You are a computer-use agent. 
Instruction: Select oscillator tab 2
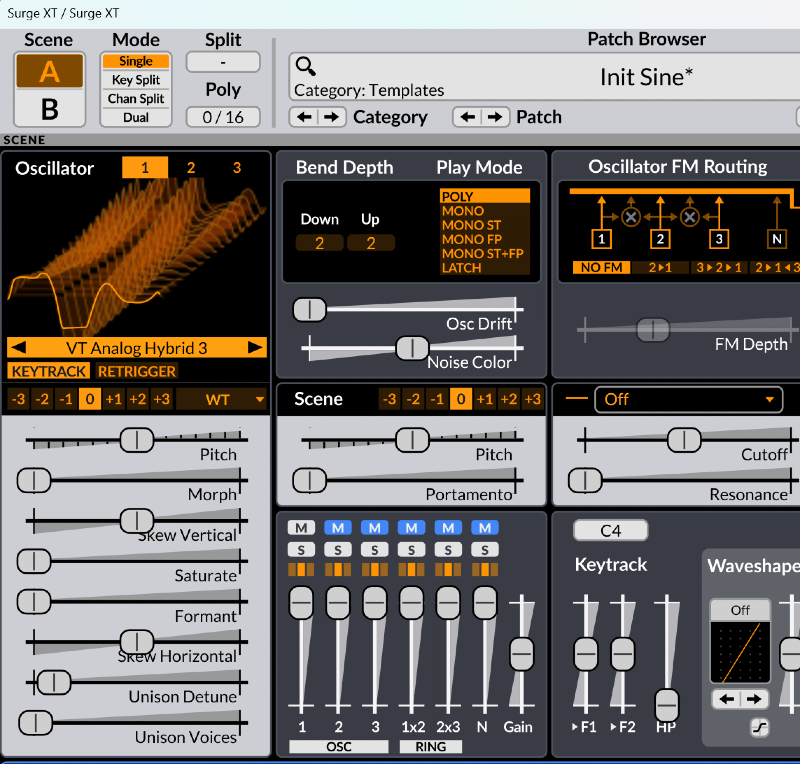191,167
